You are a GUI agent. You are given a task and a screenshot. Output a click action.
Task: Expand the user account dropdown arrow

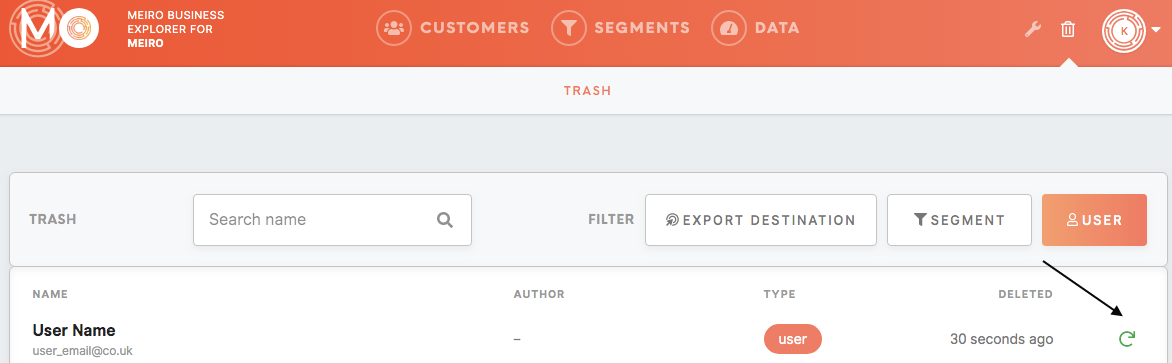[x=1156, y=31]
